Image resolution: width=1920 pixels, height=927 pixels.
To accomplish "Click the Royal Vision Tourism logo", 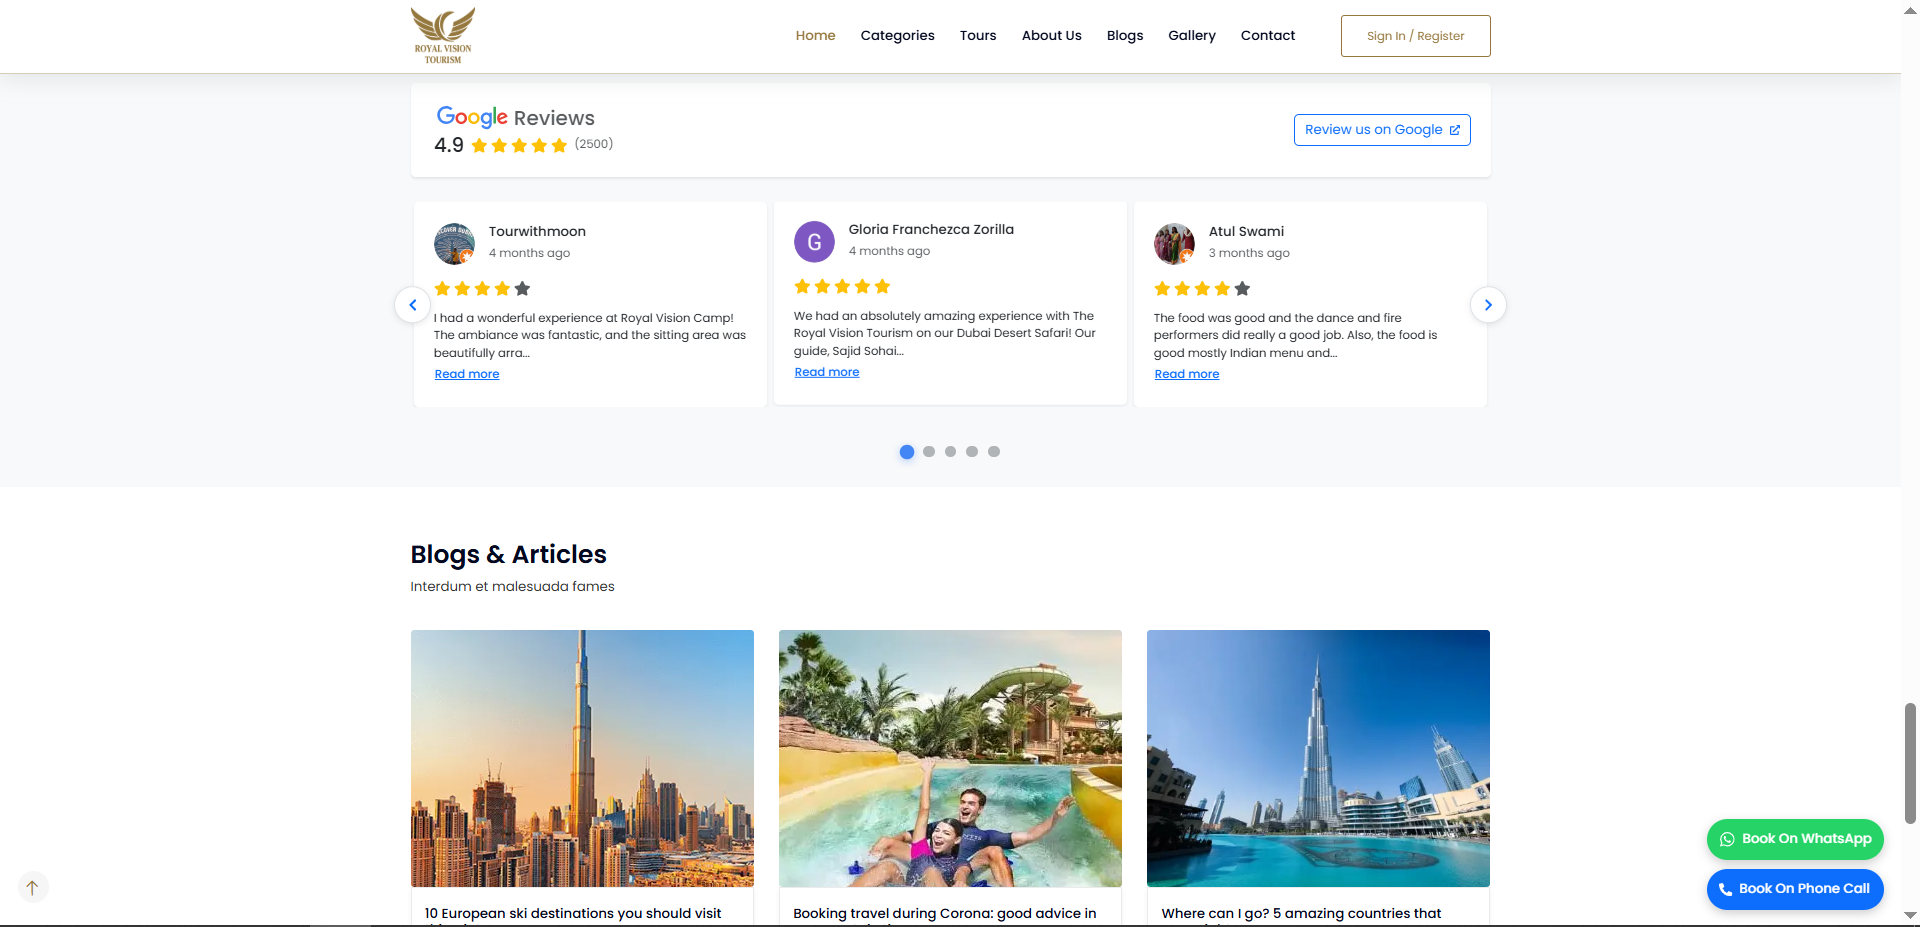I will pos(442,36).
